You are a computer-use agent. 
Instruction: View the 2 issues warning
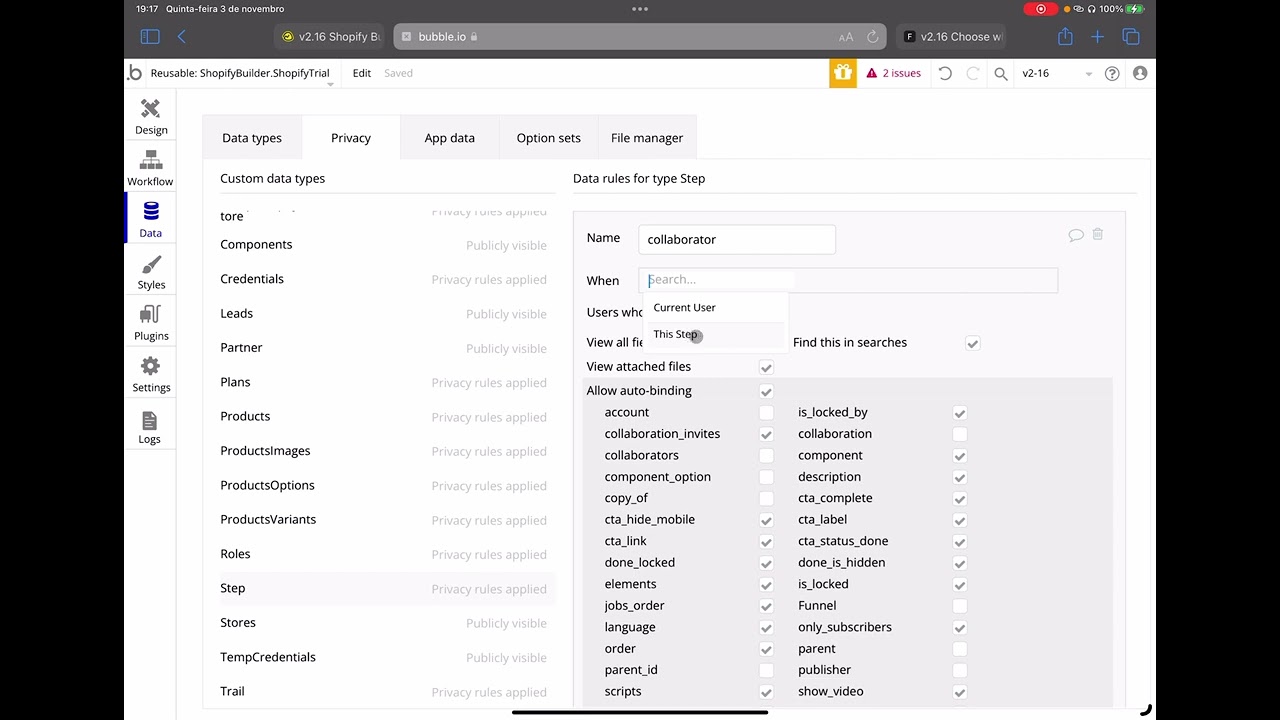tap(894, 73)
